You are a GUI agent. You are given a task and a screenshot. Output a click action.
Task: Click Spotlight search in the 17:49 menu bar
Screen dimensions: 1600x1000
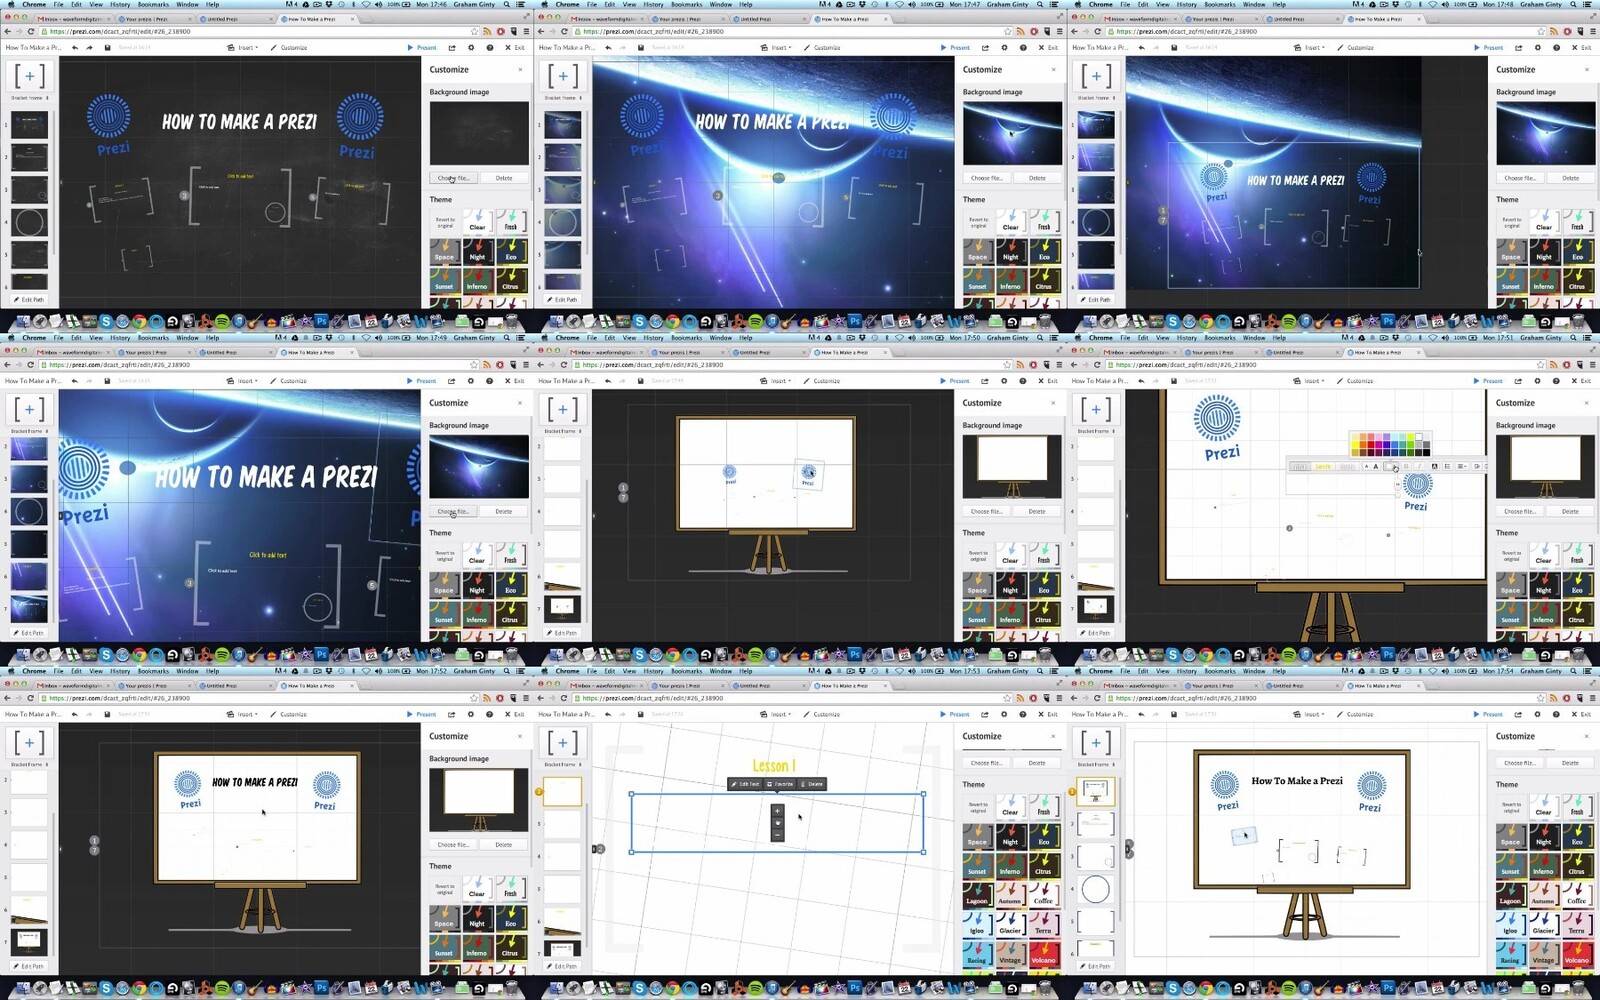(506, 337)
